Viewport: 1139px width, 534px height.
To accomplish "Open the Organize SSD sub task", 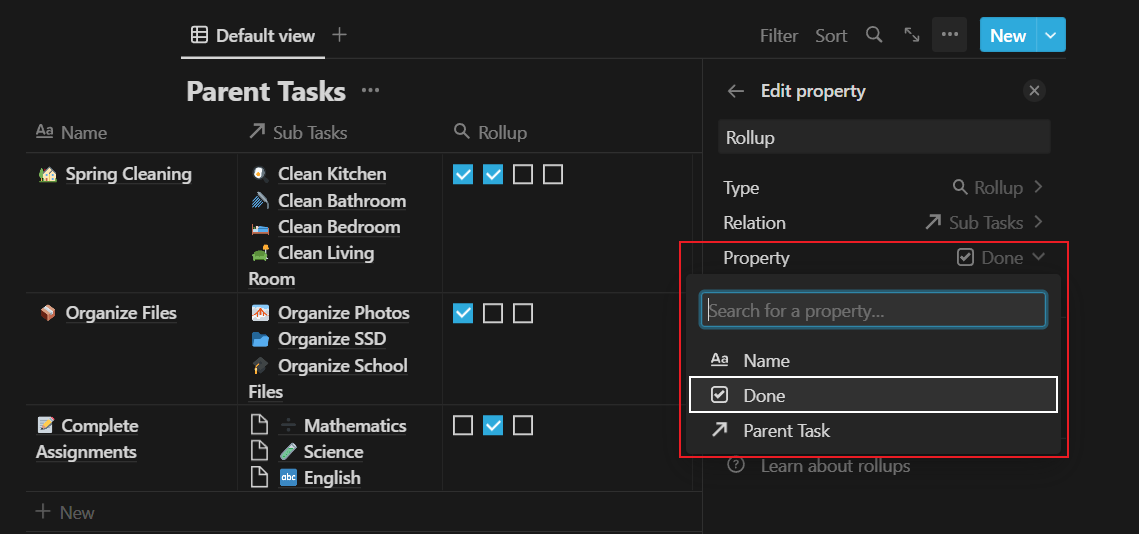I will coord(332,339).
